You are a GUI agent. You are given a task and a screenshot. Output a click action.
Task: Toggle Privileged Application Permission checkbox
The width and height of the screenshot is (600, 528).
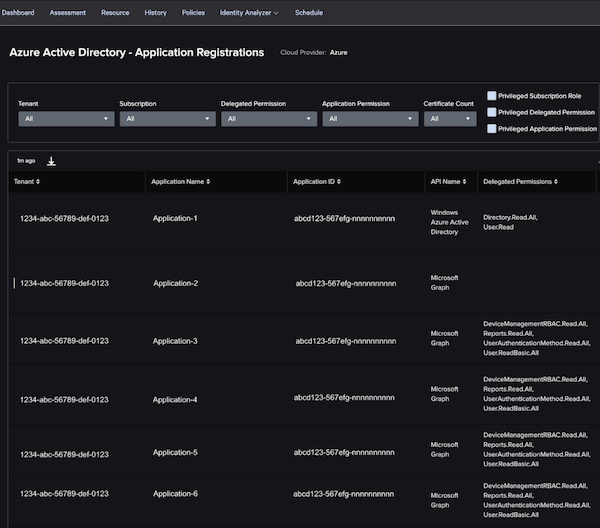point(492,128)
